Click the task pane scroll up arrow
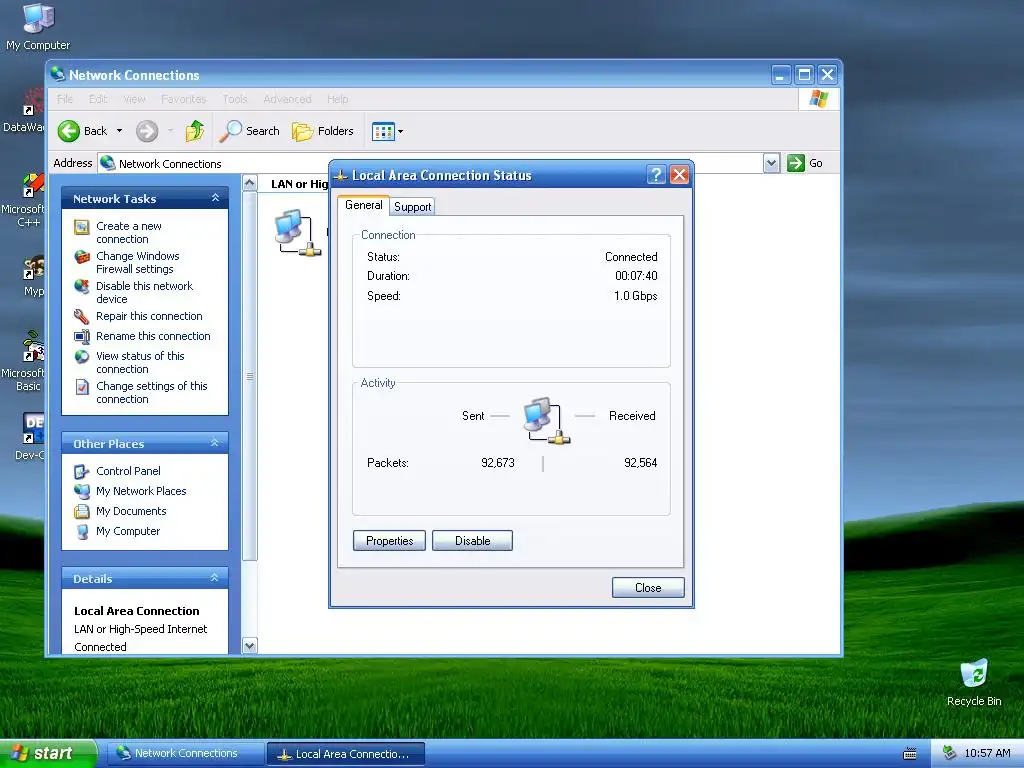 tap(249, 184)
